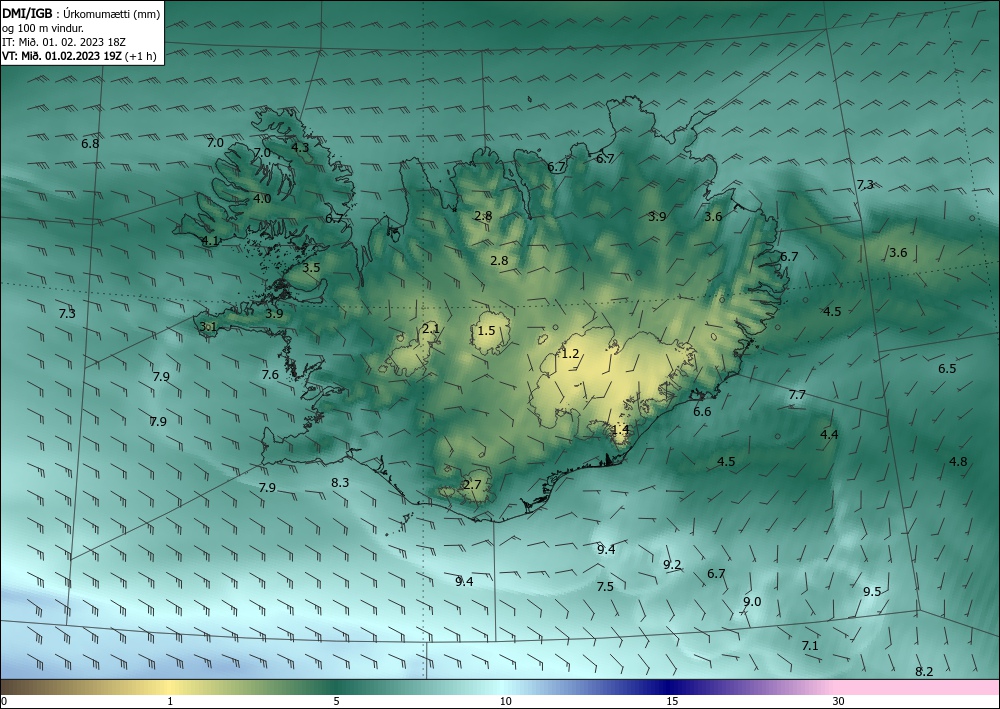This screenshot has width=1000, height=709.
Task: Select the color scale label '5'
Action: (x=336, y=701)
